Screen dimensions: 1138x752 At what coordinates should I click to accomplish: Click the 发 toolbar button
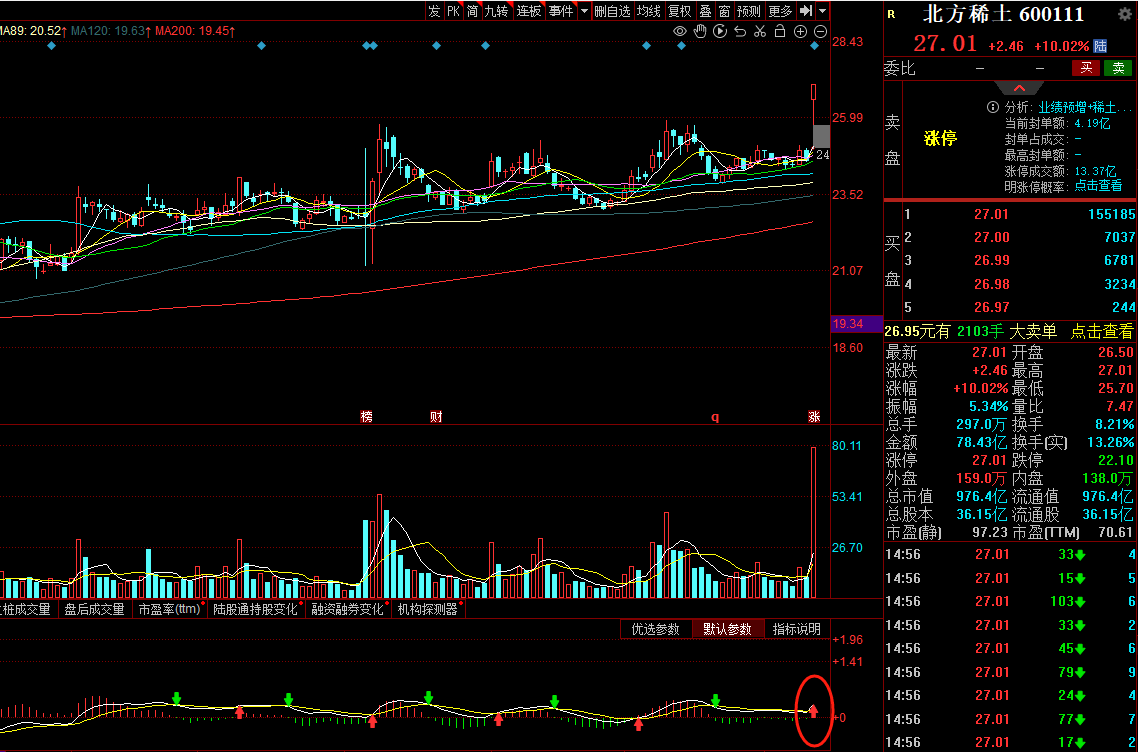pyautogui.click(x=434, y=11)
